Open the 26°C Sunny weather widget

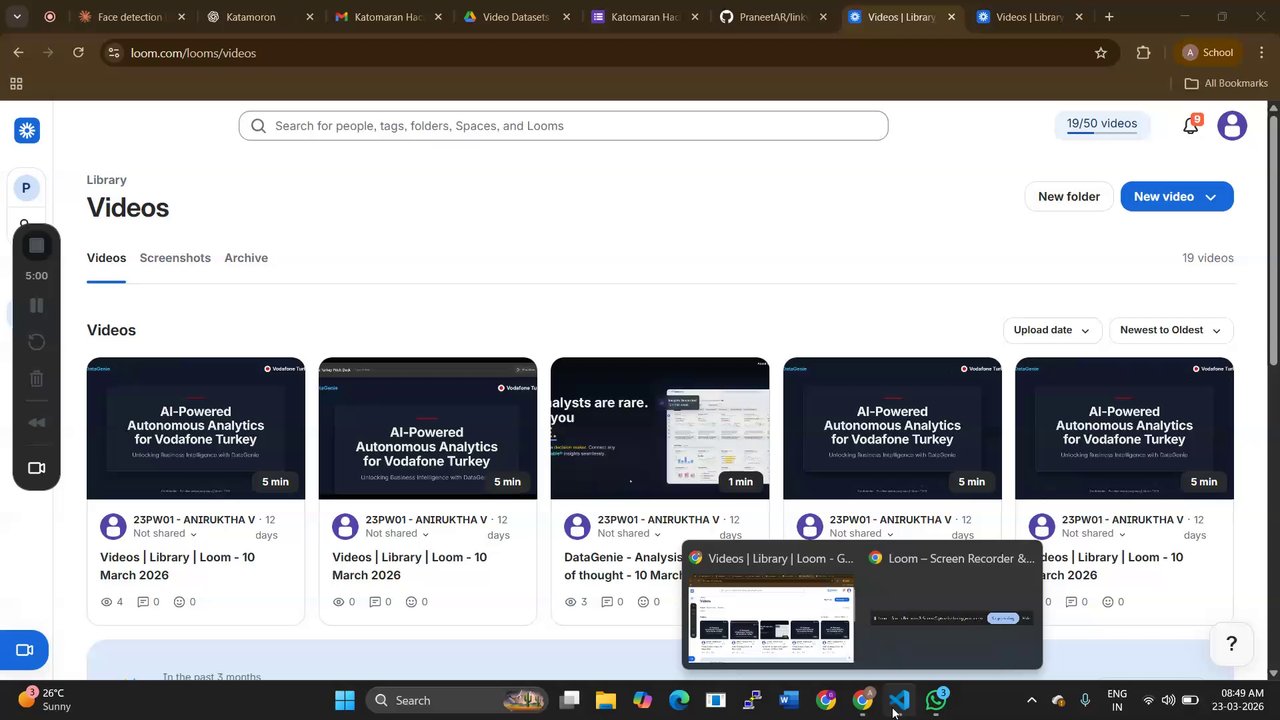(x=44, y=700)
